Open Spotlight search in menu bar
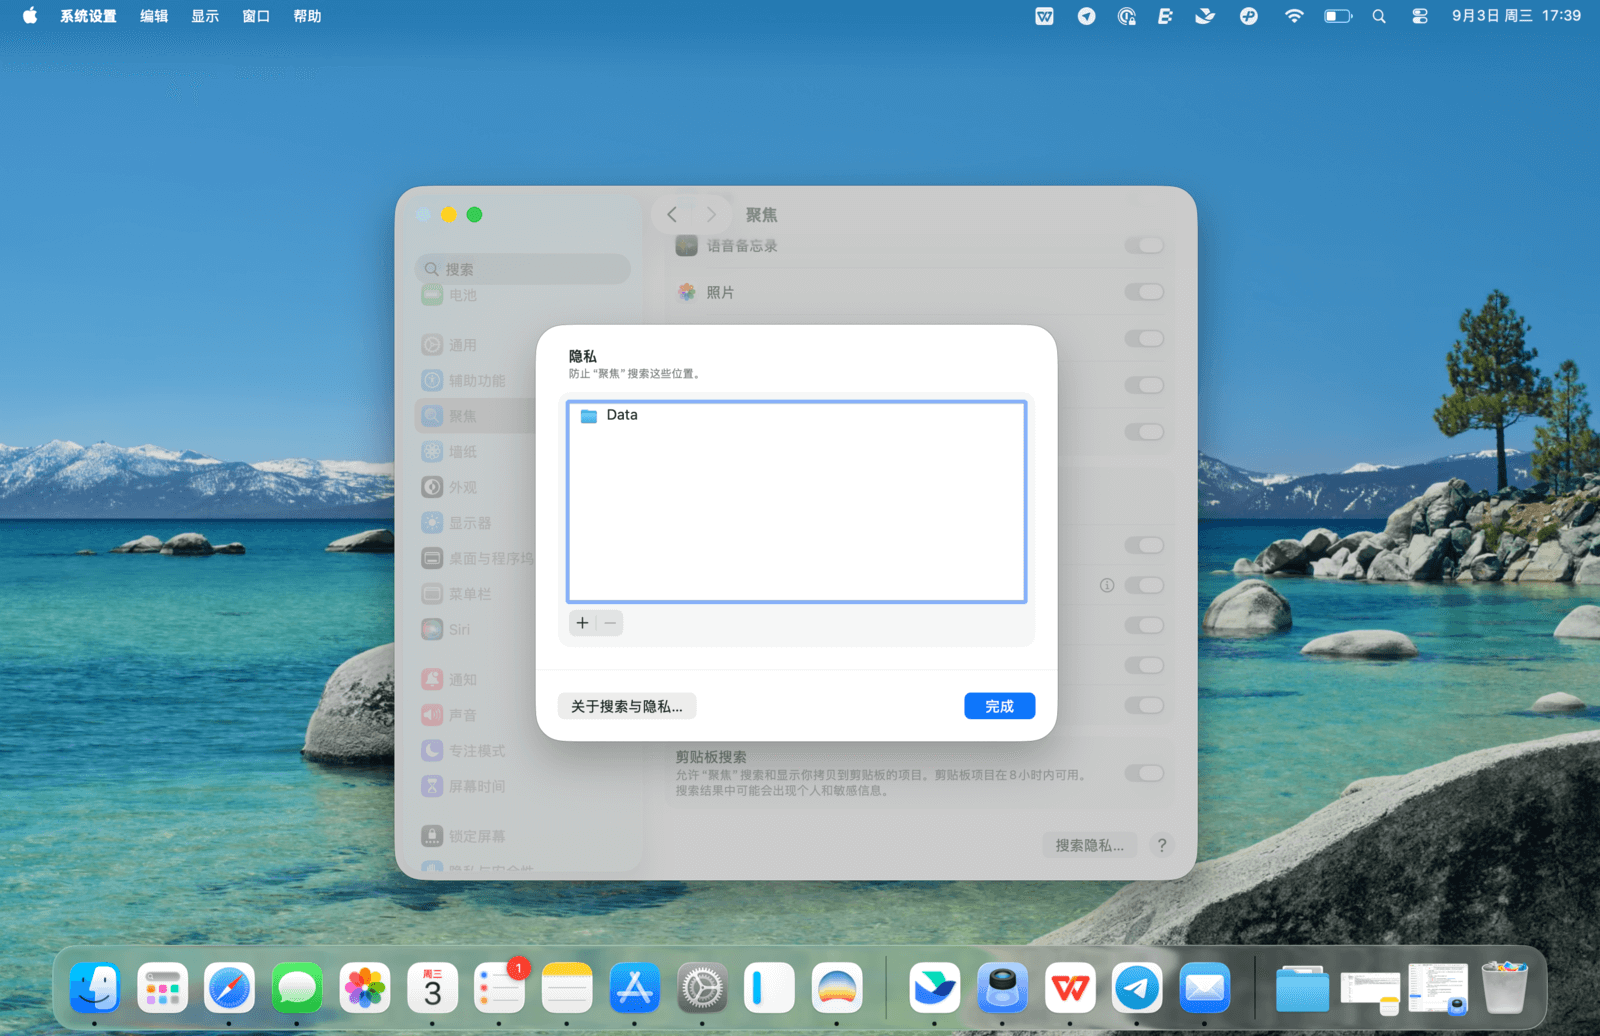 1379,16
